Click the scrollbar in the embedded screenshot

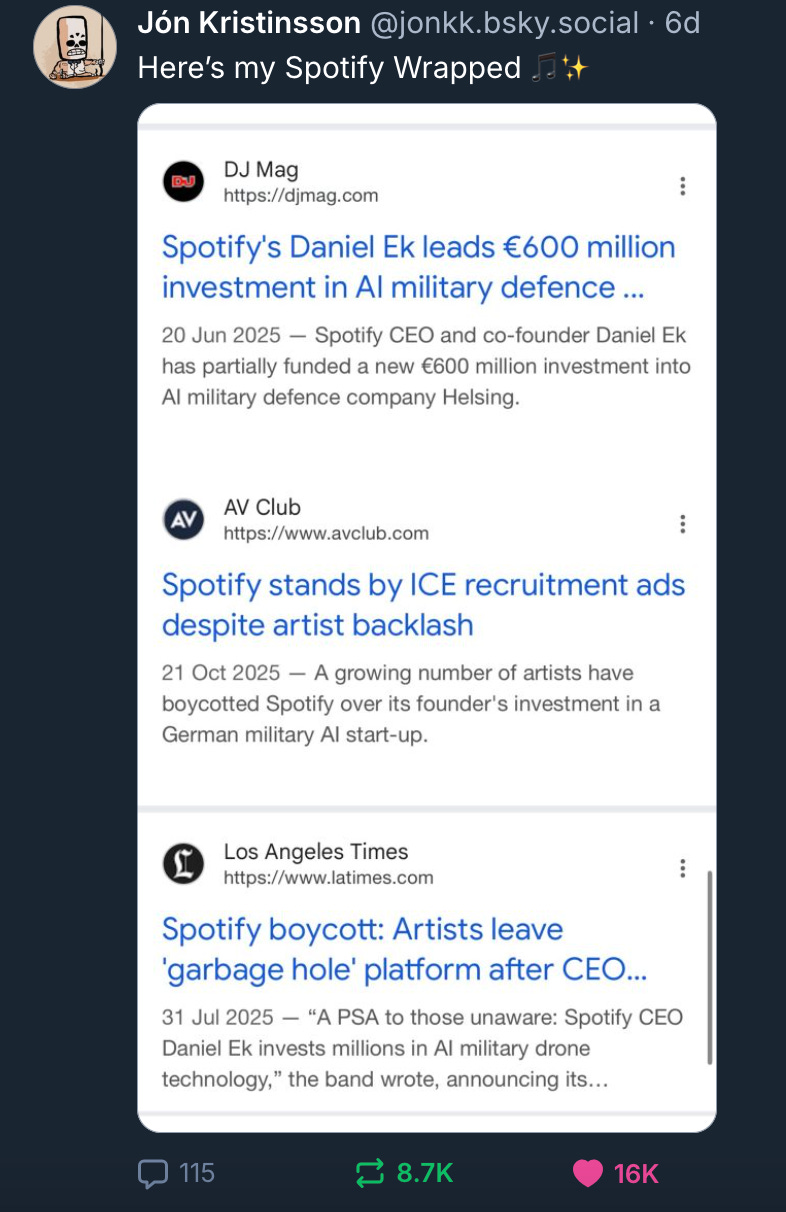click(710, 966)
